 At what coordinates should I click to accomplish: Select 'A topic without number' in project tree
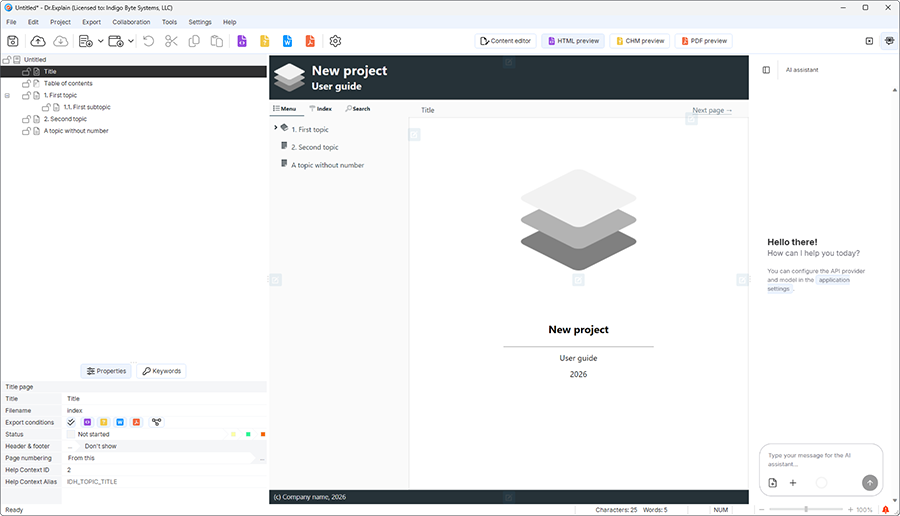tap(76, 131)
